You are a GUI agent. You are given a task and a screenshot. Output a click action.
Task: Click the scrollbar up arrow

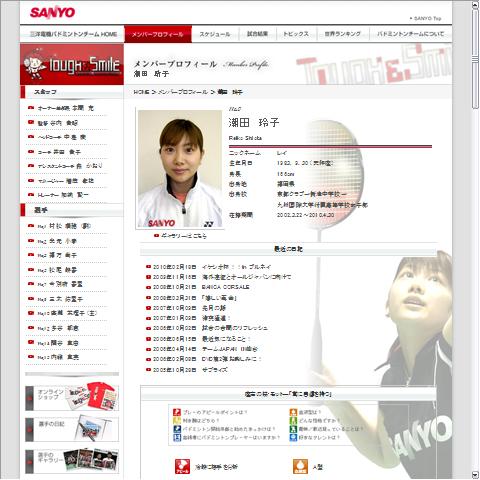pyautogui.click(x=475, y=5)
